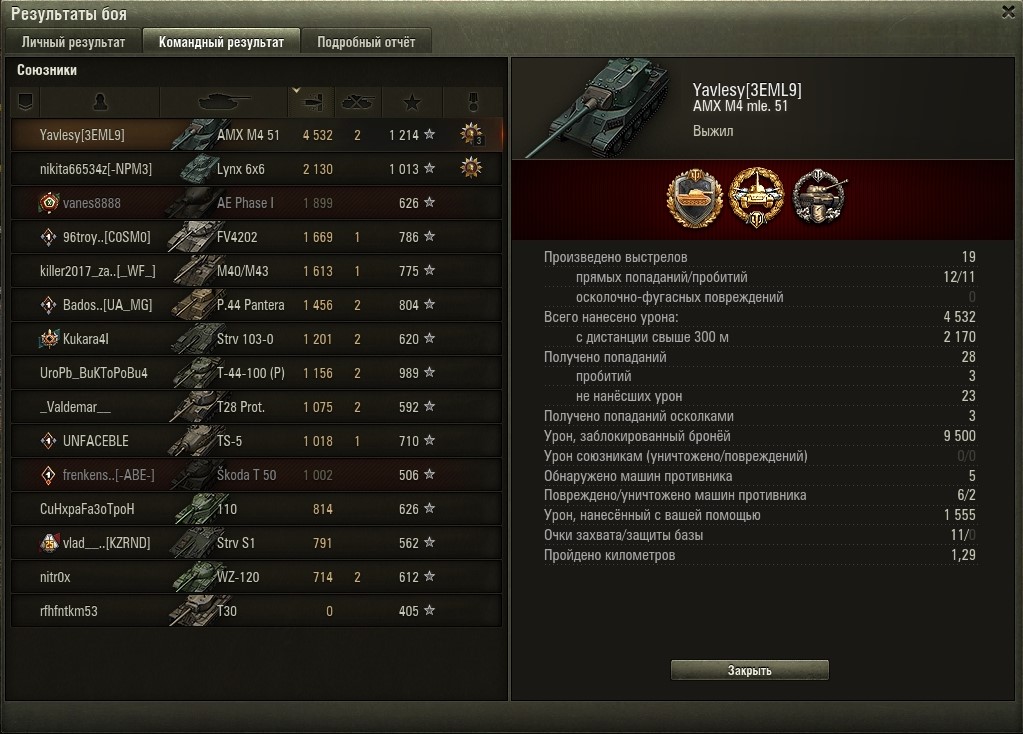Image resolution: width=1023 pixels, height=734 pixels.
Task: Click the platoon column header icon
Action: tap(25, 102)
